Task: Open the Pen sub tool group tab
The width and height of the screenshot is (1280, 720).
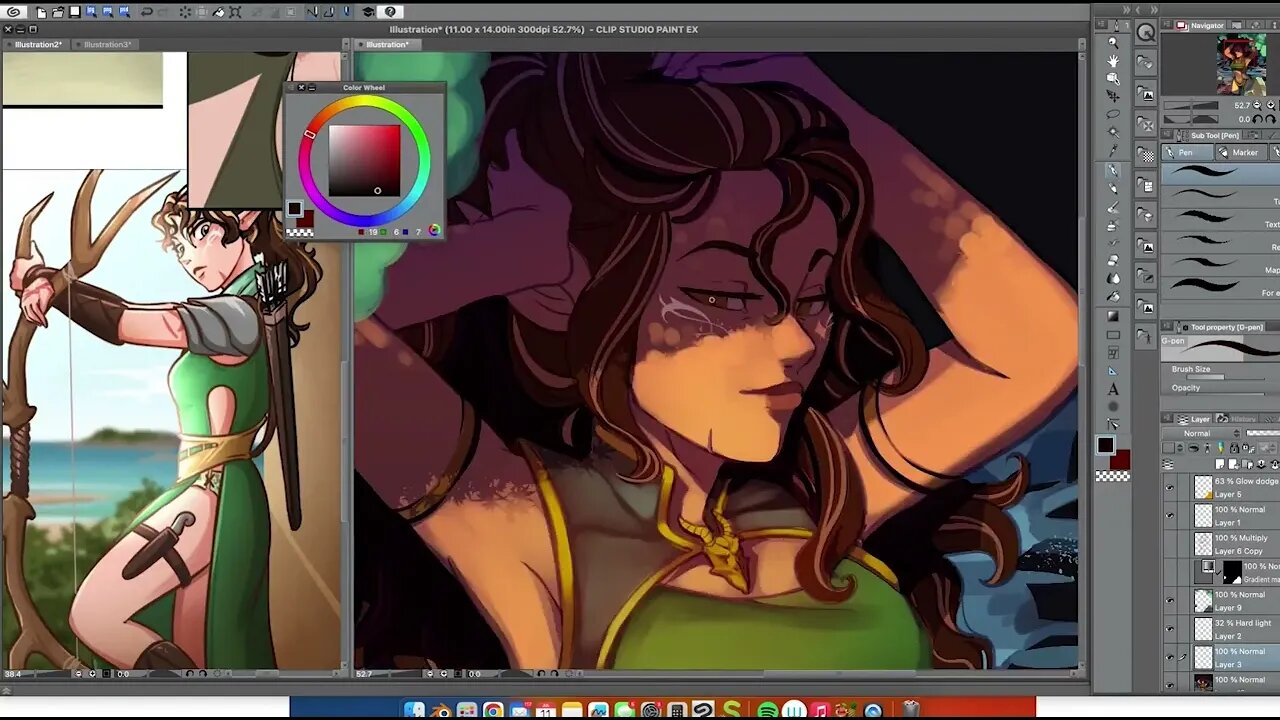Action: [x=1187, y=152]
